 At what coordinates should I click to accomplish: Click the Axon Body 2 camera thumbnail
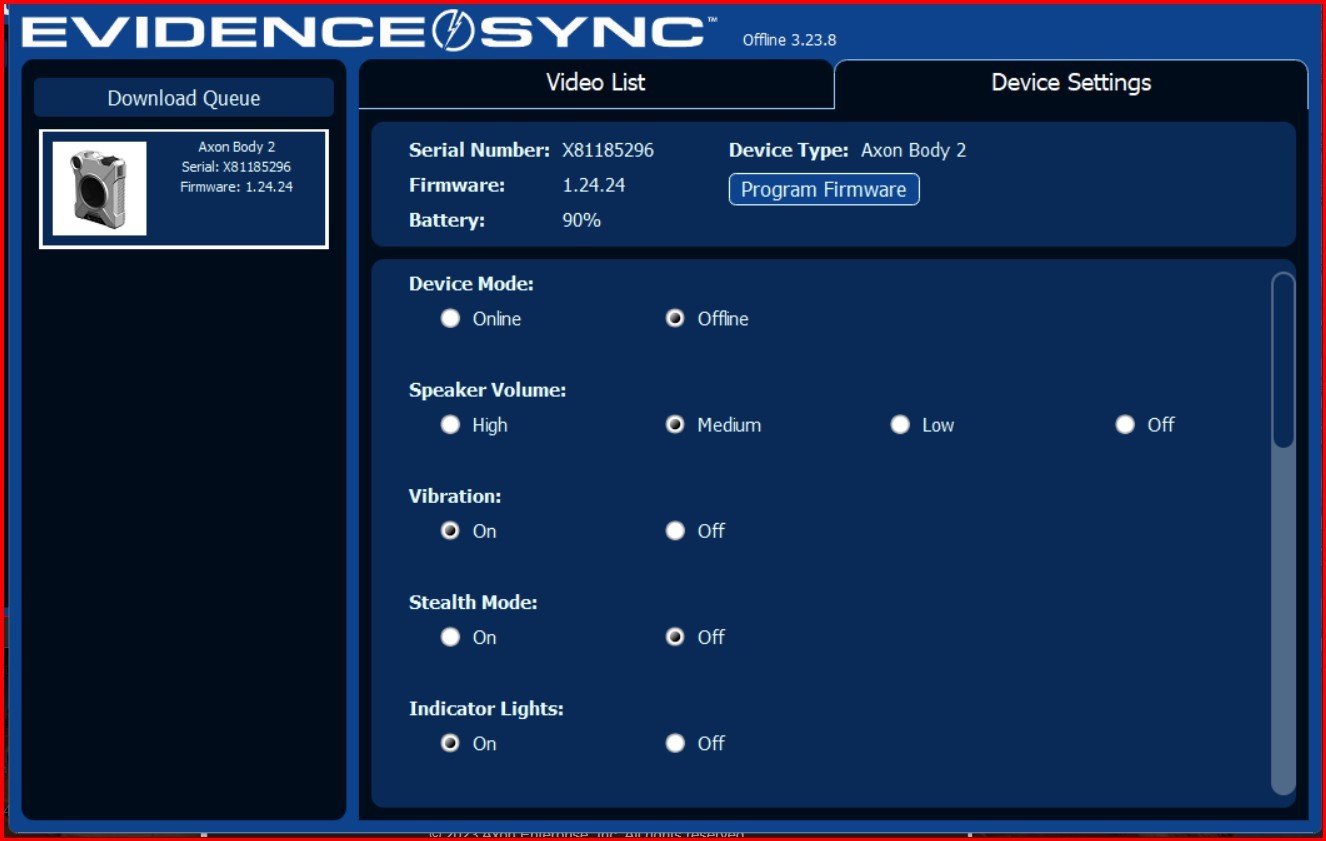[x=99, y=188]
